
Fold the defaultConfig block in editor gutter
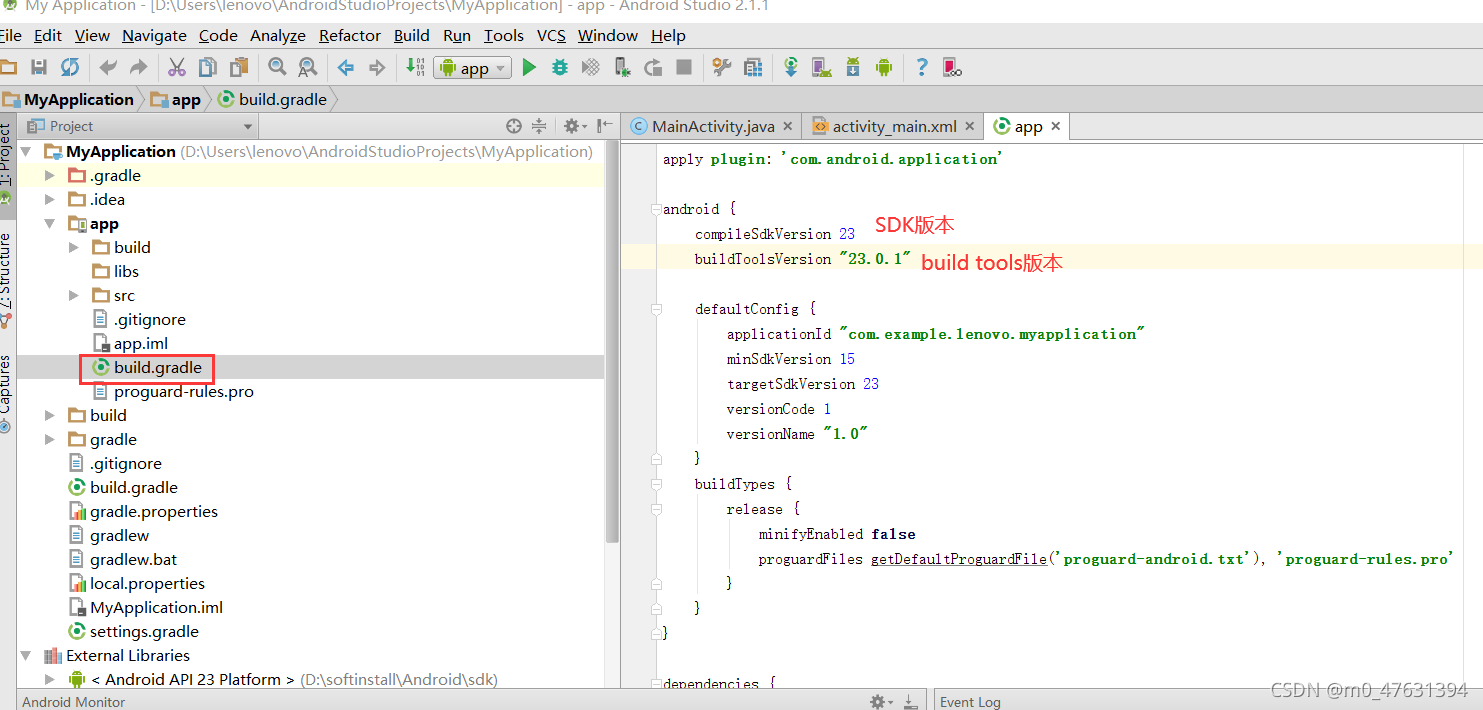[x=656, y=309]
